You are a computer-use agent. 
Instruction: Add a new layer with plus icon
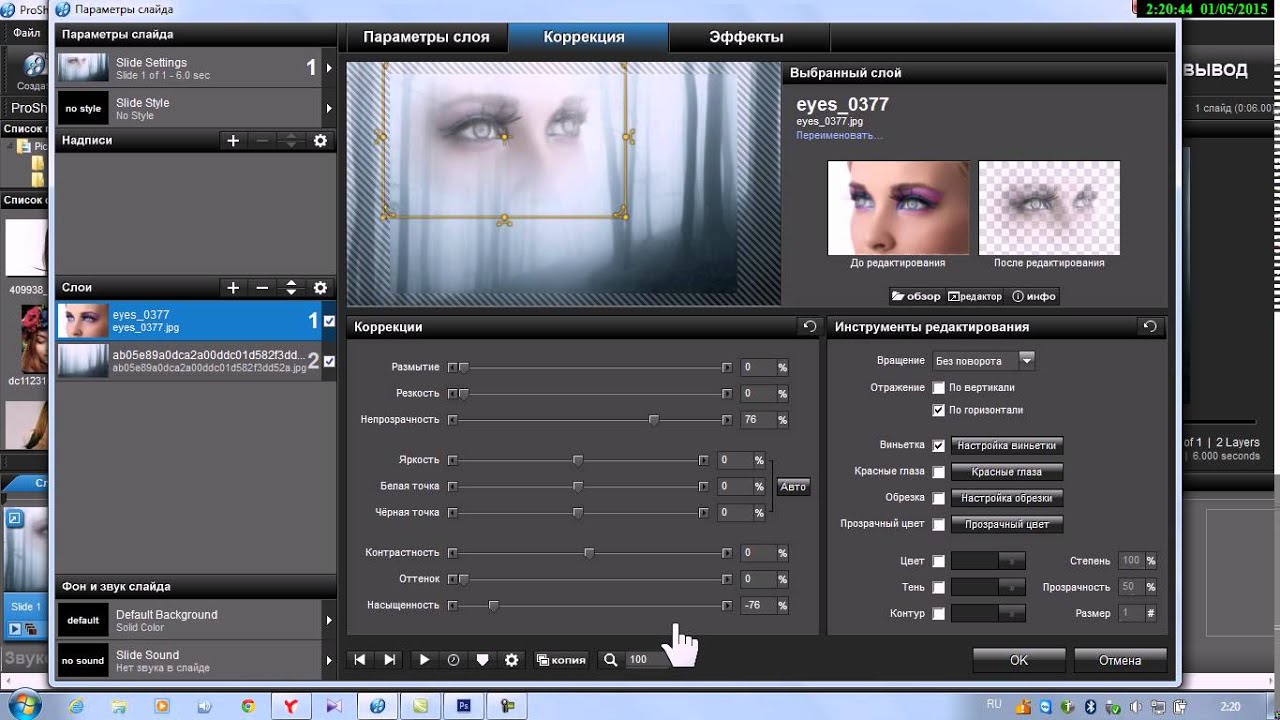click(x=233, y=288)
